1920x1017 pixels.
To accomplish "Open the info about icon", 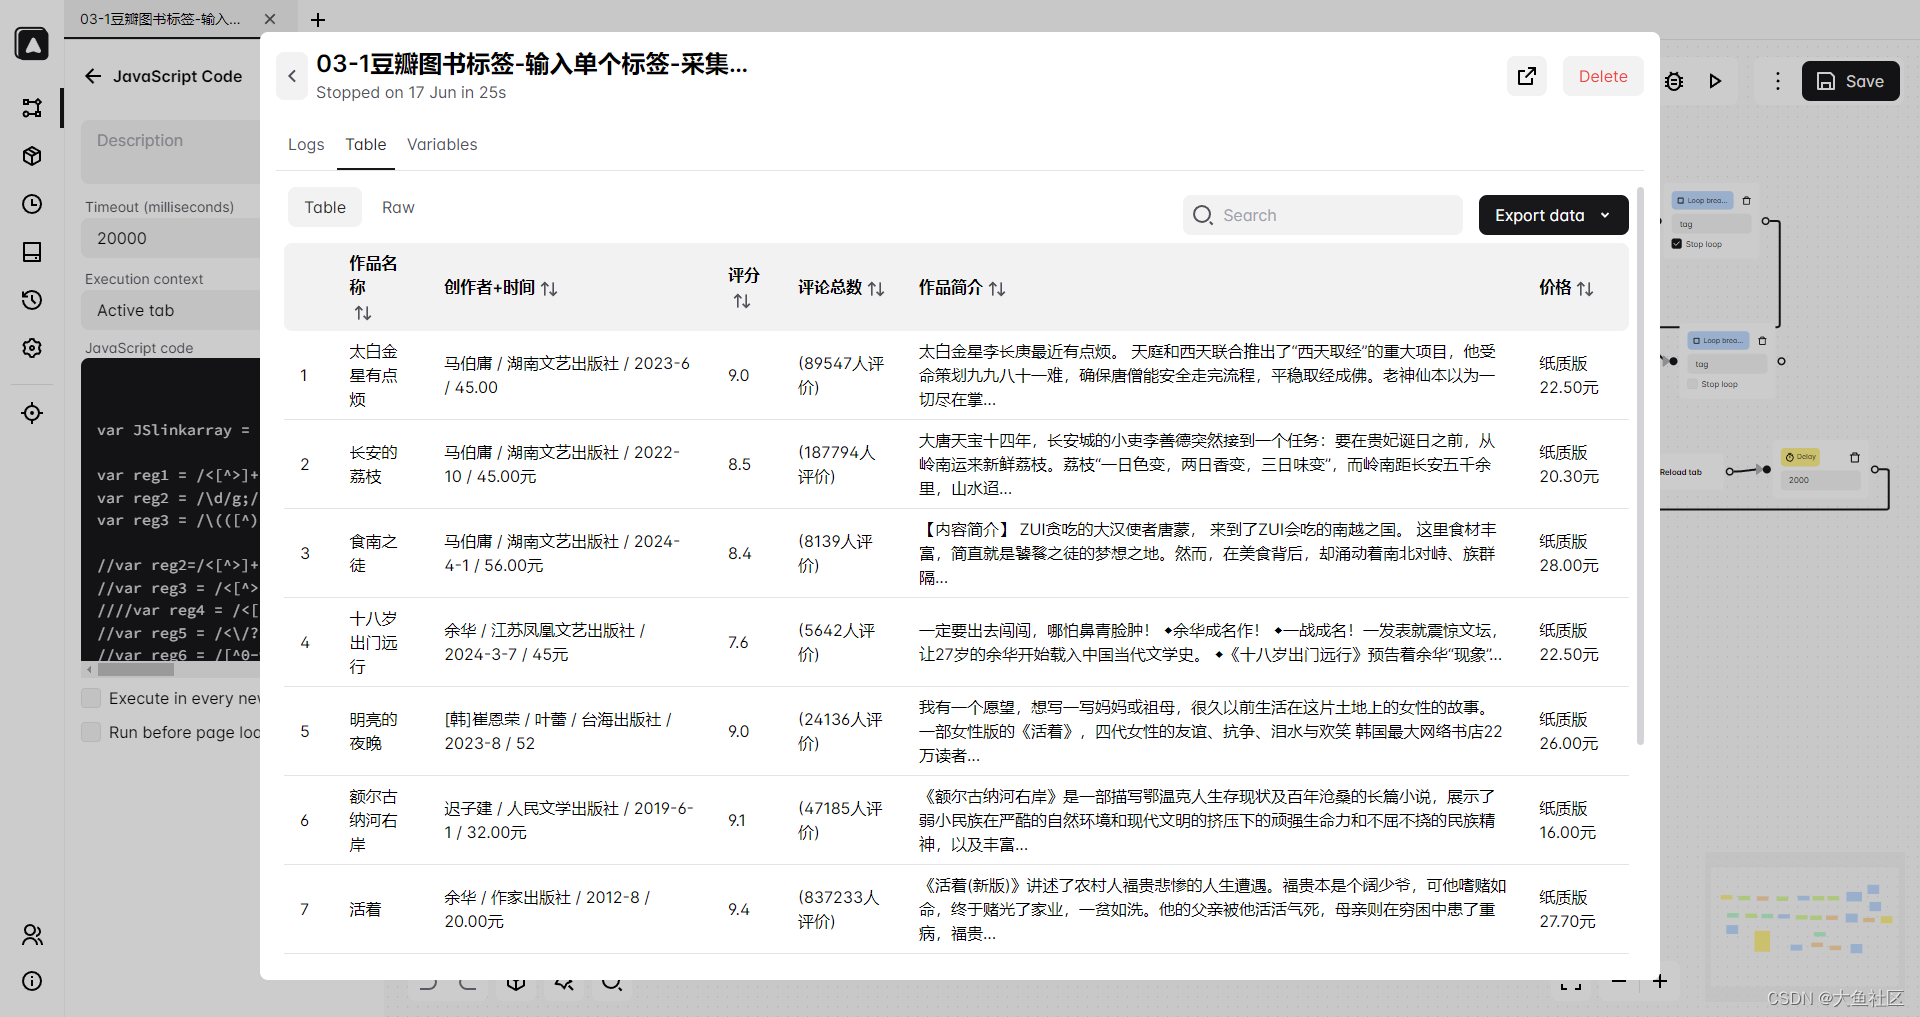I will (32, 981).
